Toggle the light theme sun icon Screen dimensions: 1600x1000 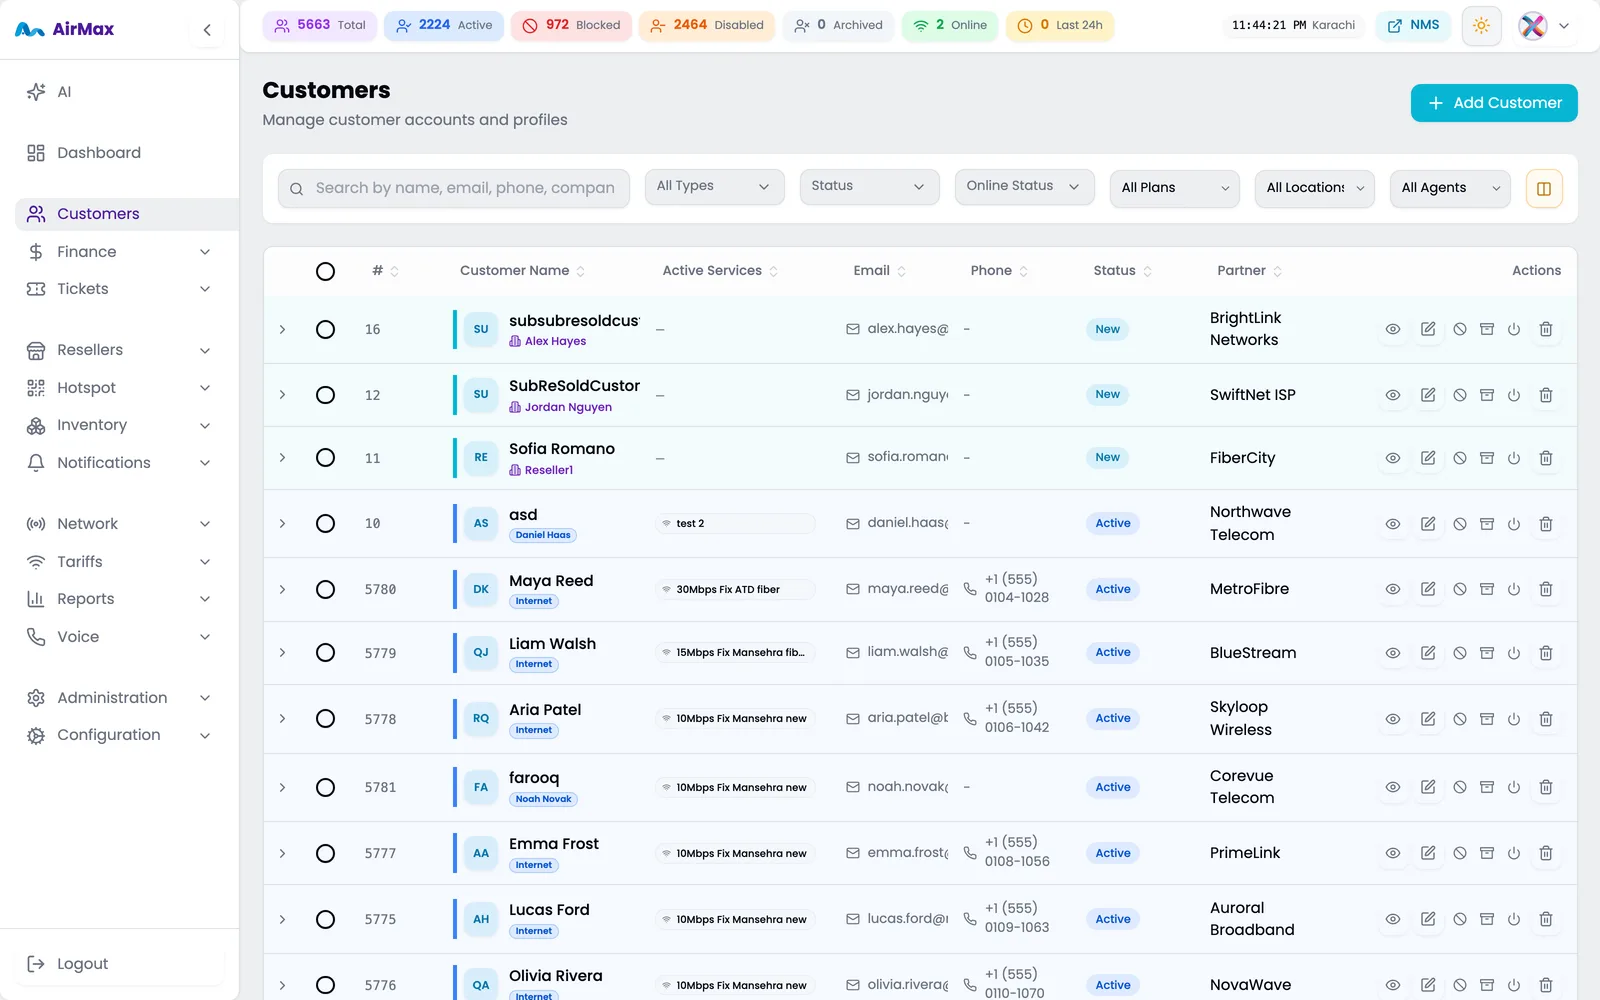[x=1481, y=26]
